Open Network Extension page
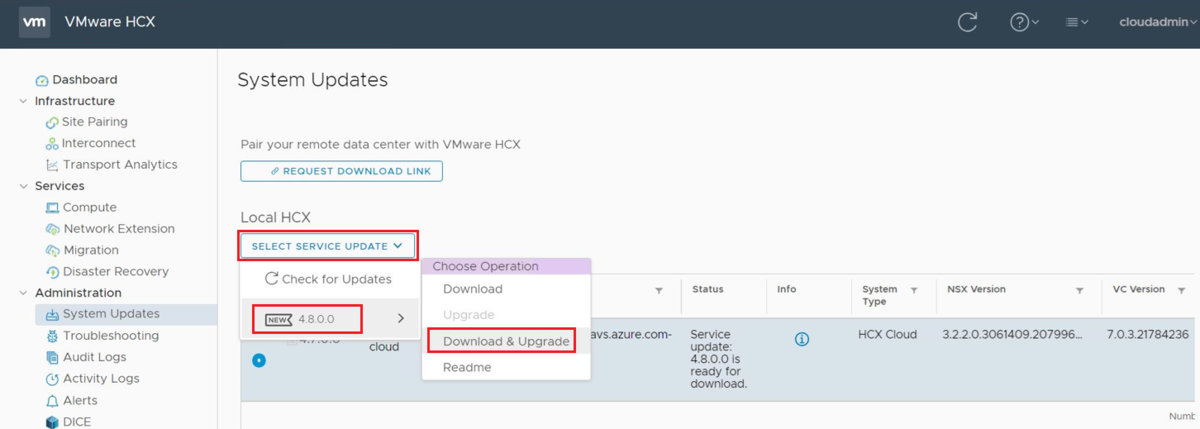Image resolution: width=1200 pixels, height=429 pixels. pyautogui.click(x=119, y=229)
